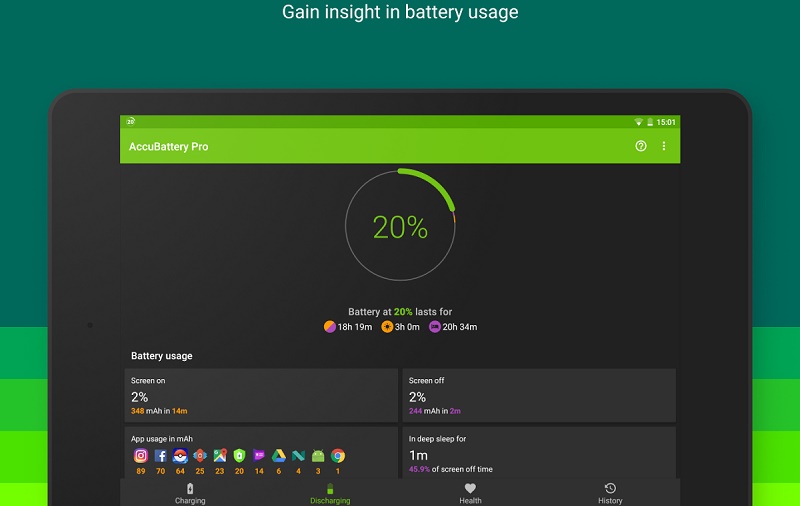Tap the Facebook app usage icon
800x506 pixels.
tap(161, 456)
